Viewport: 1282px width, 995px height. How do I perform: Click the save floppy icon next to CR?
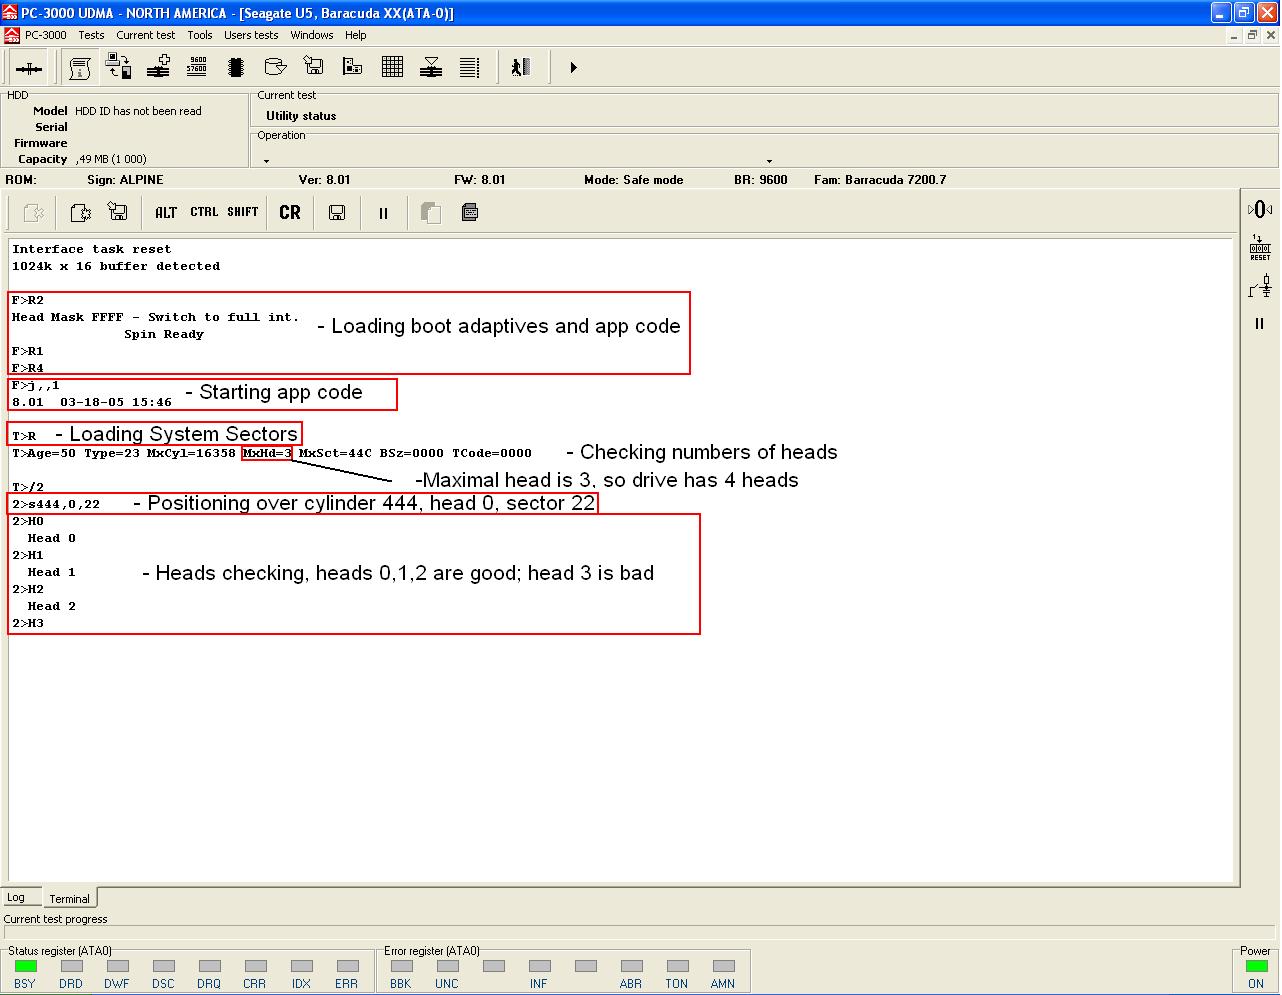337,212
